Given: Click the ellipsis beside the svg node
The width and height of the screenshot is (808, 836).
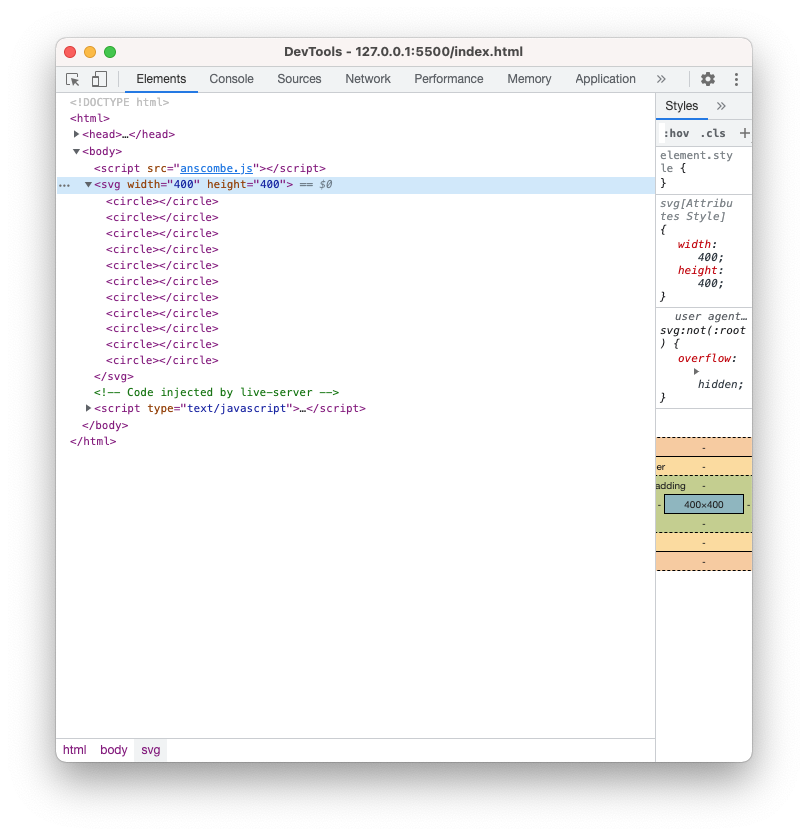Looking at the screenshot, I should point(65,185).
